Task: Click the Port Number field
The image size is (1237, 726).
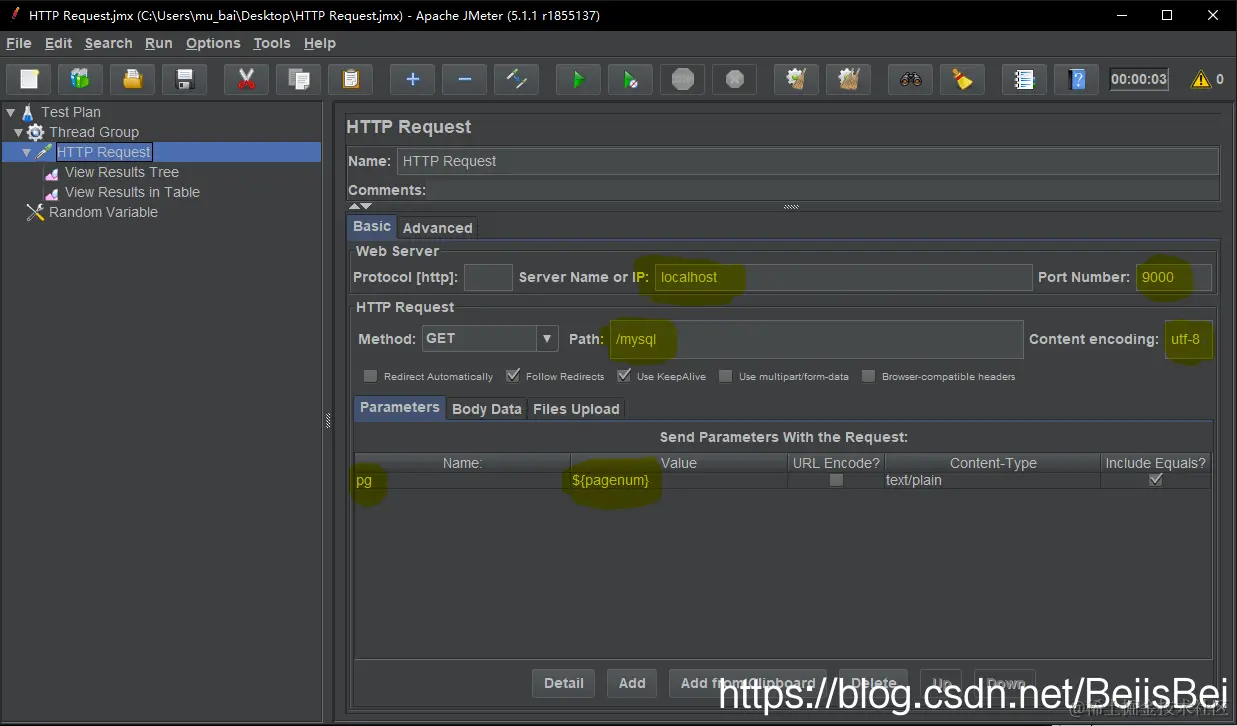Action: point(1174,277)
